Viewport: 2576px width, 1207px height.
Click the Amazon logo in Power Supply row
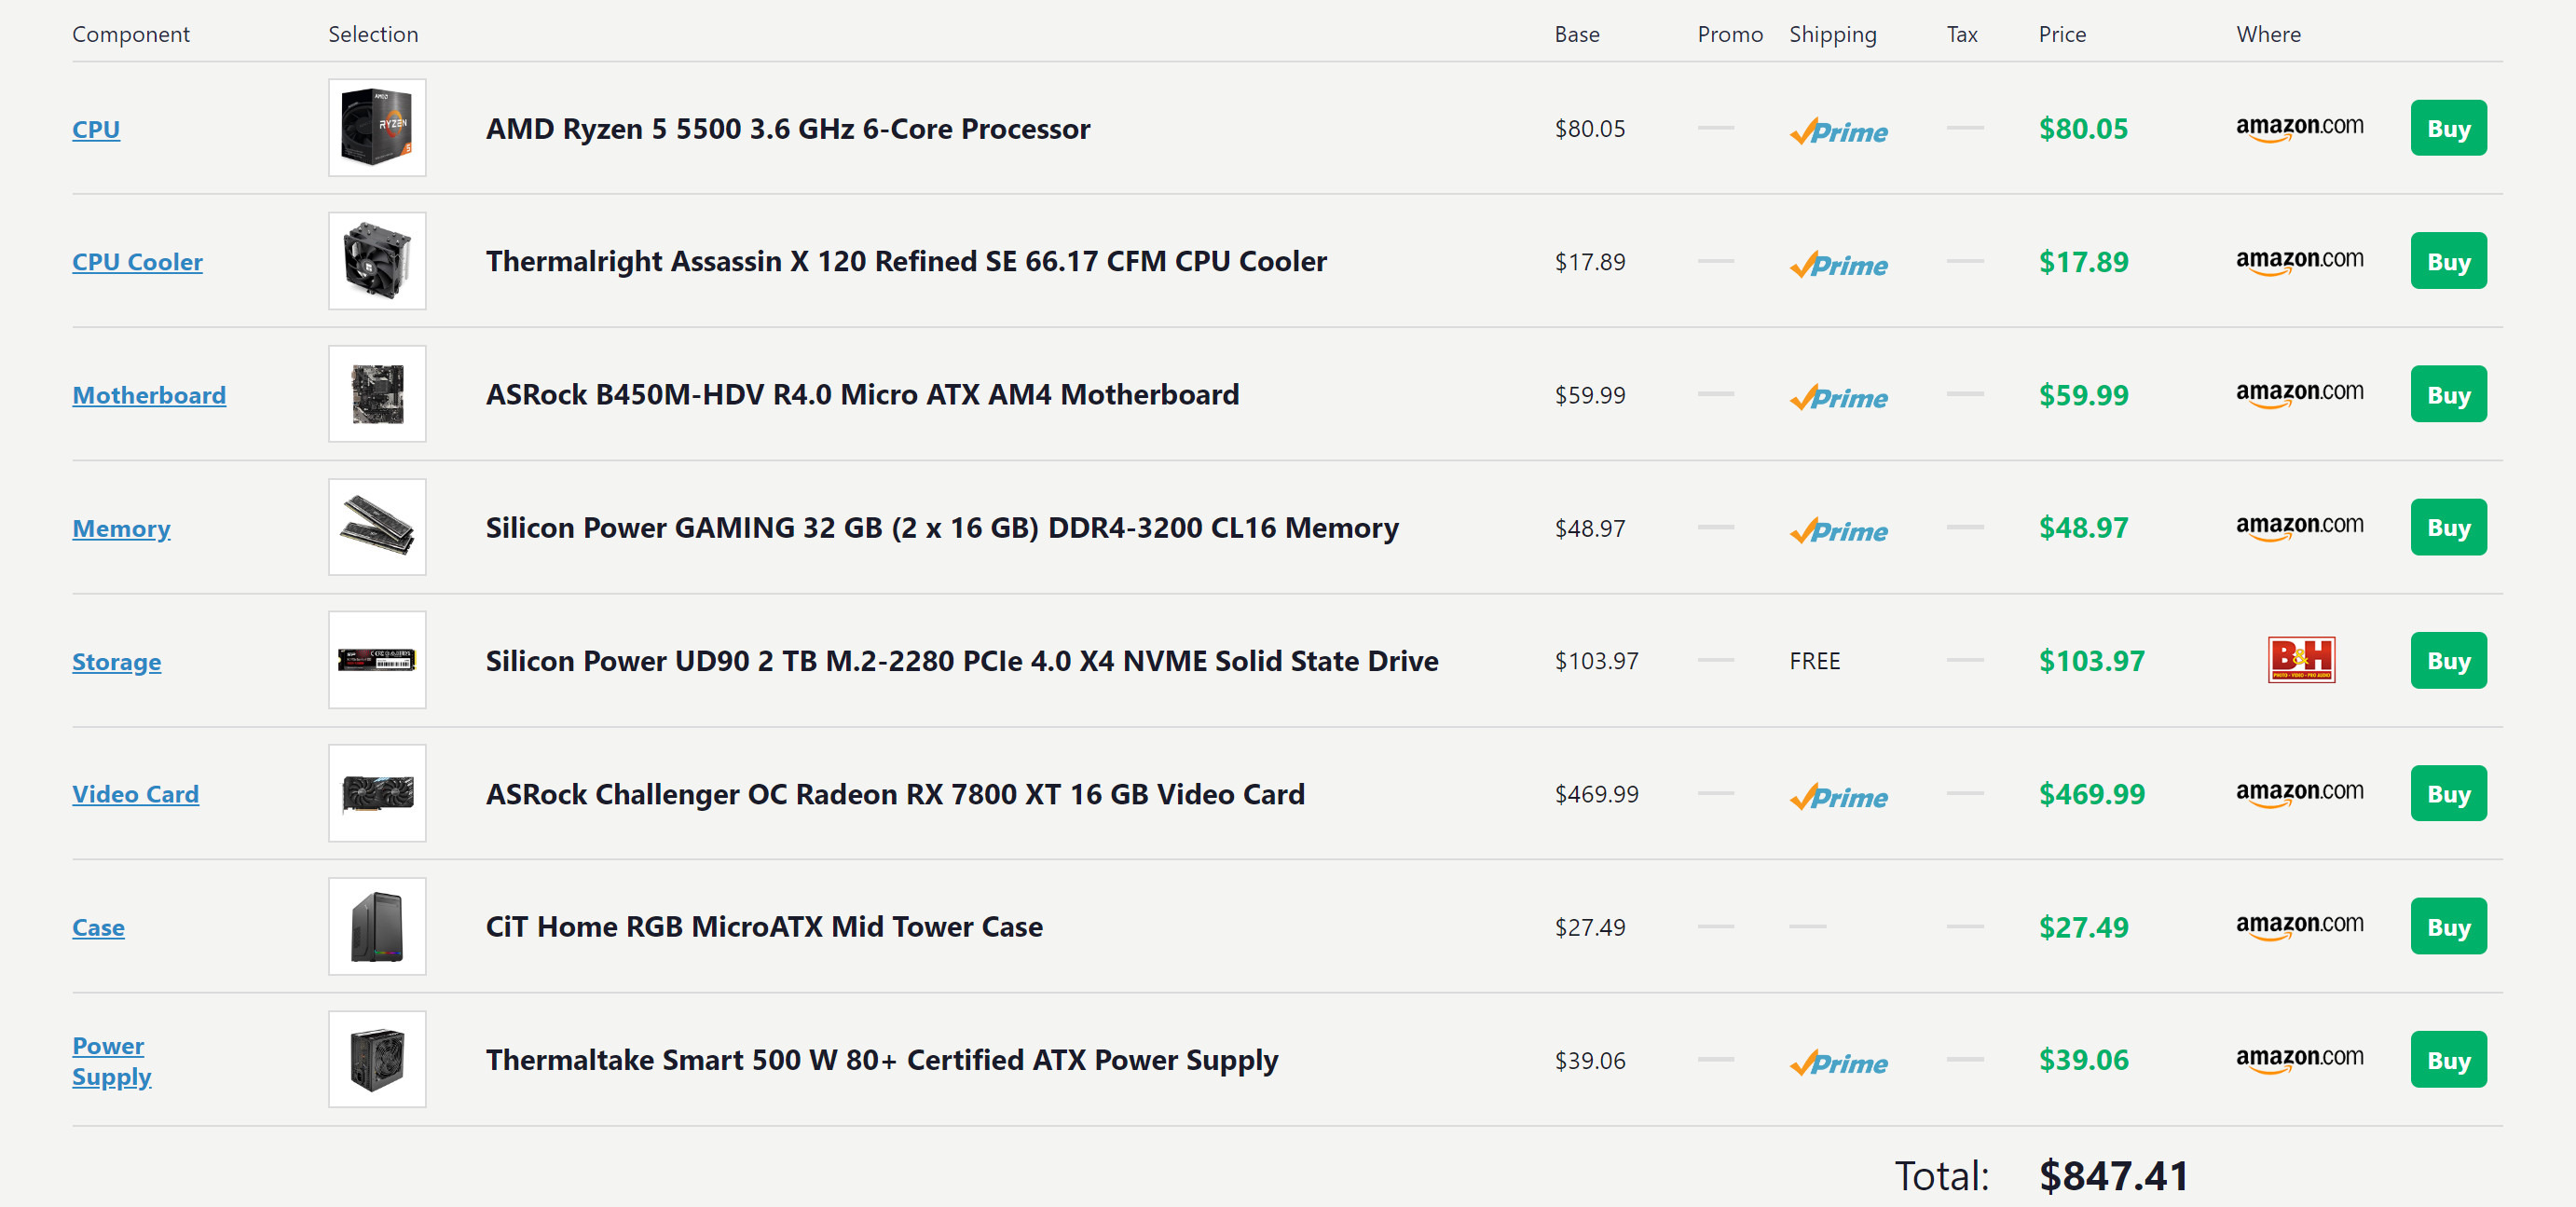point(2299,1059)
